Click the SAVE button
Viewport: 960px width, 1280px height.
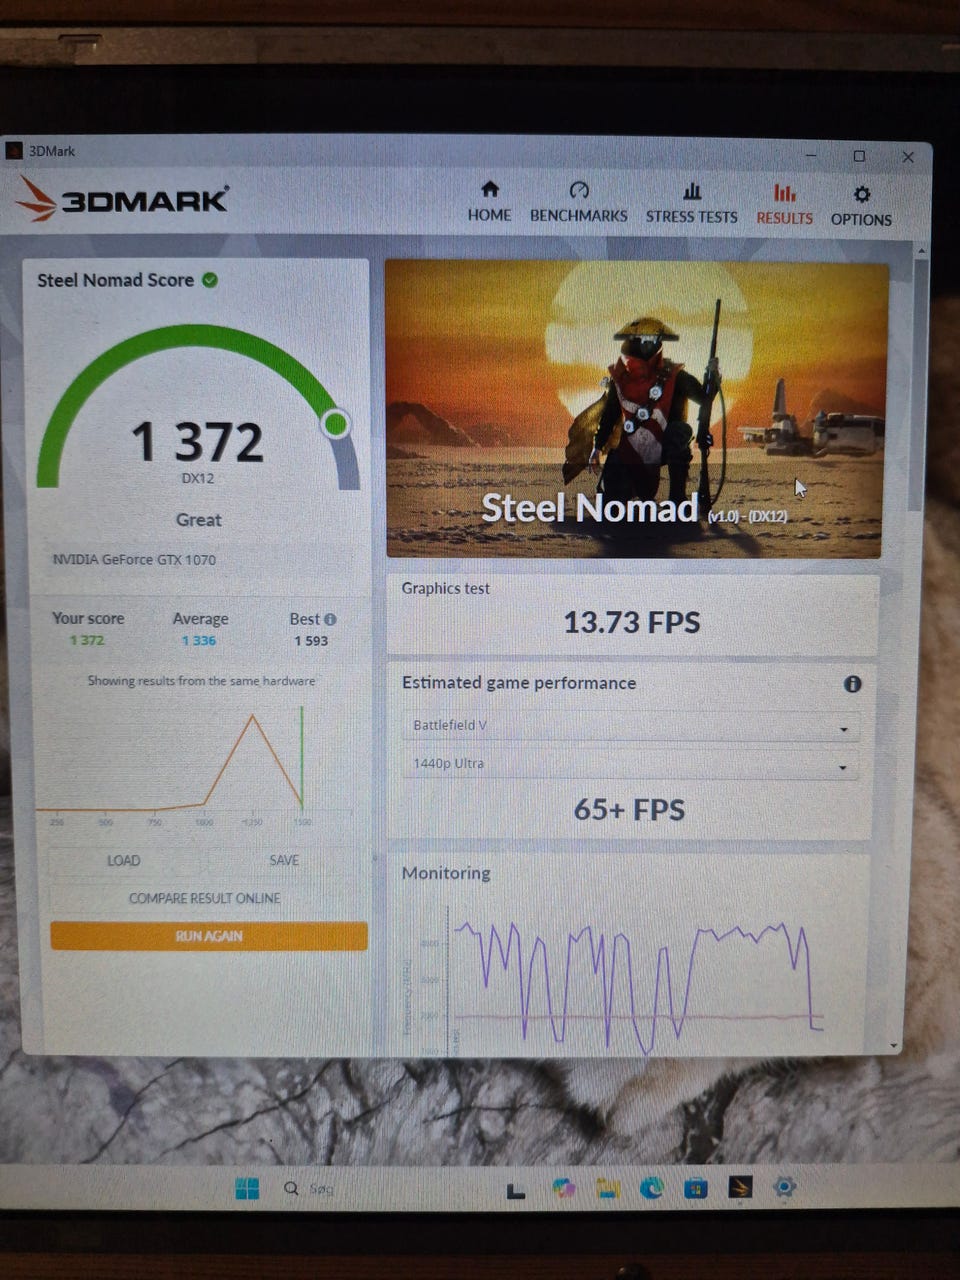(x=284, y=860)
